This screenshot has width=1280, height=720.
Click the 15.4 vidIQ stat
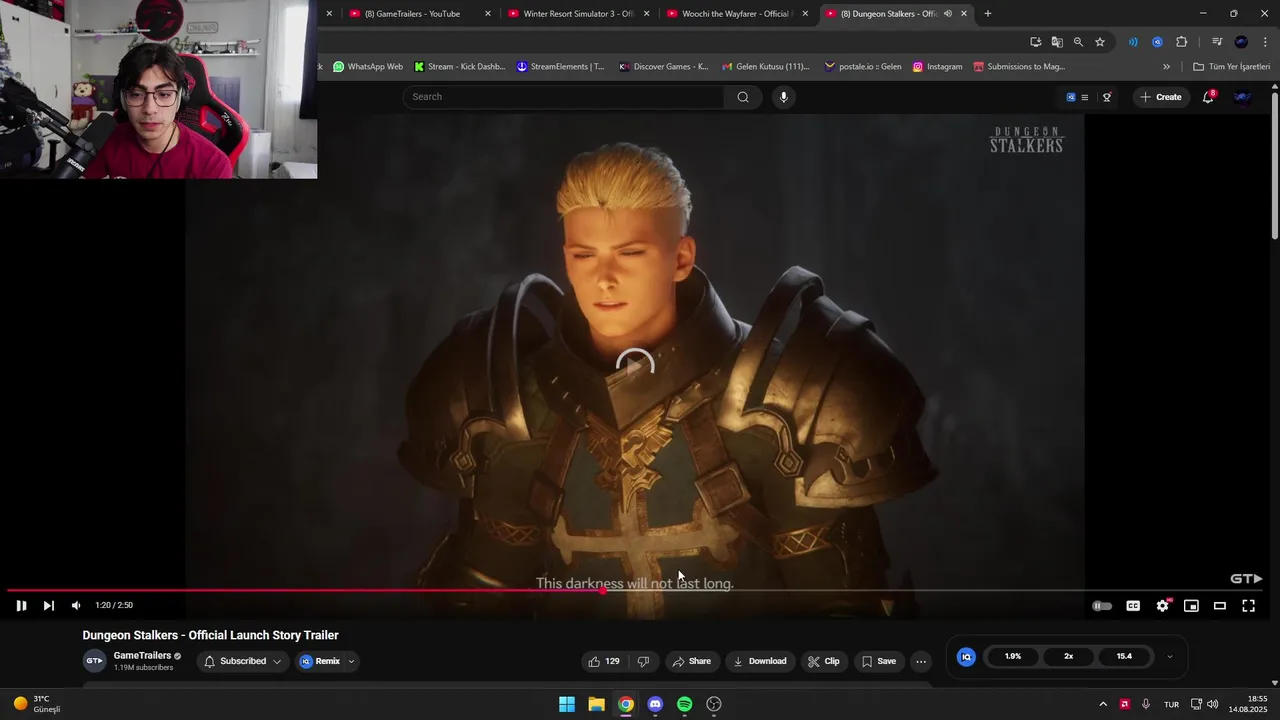(x=1124, y=657)
